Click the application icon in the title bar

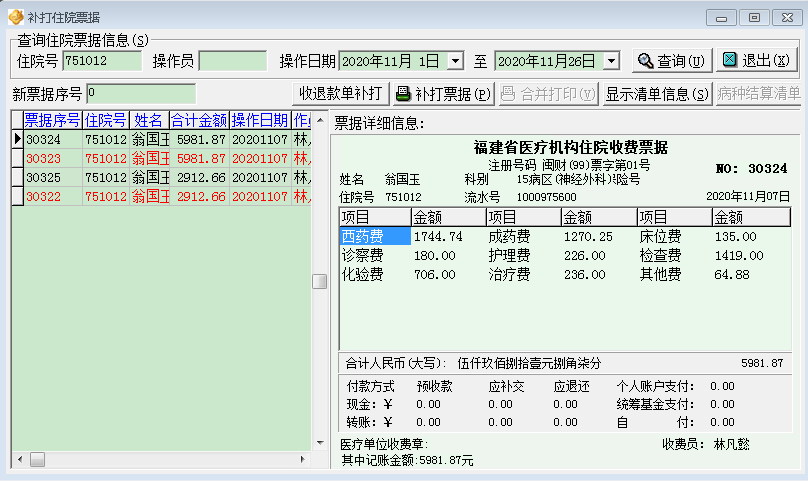[15, 17]
